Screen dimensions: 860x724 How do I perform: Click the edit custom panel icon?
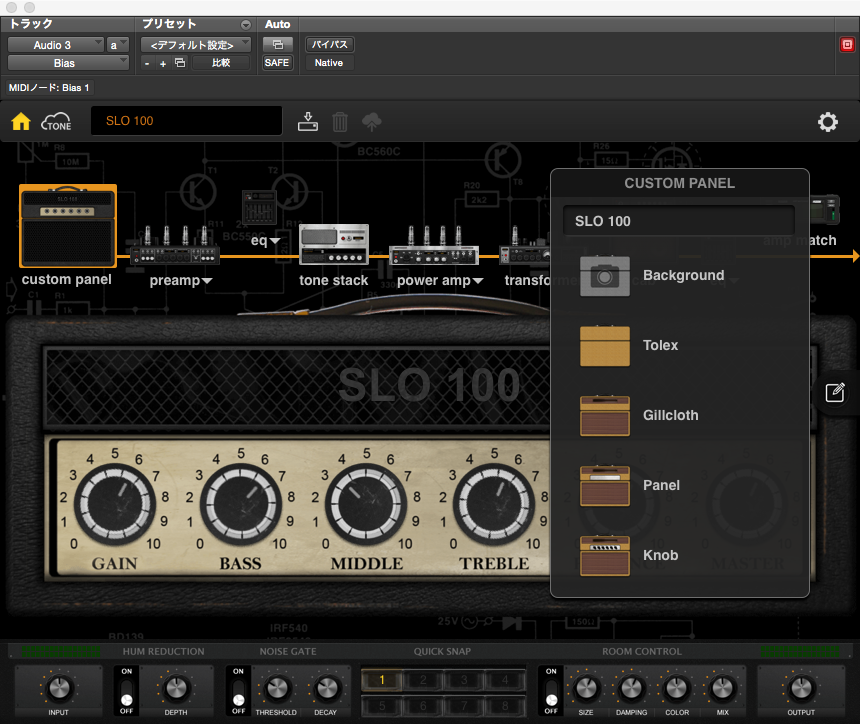tap(835, 393)
